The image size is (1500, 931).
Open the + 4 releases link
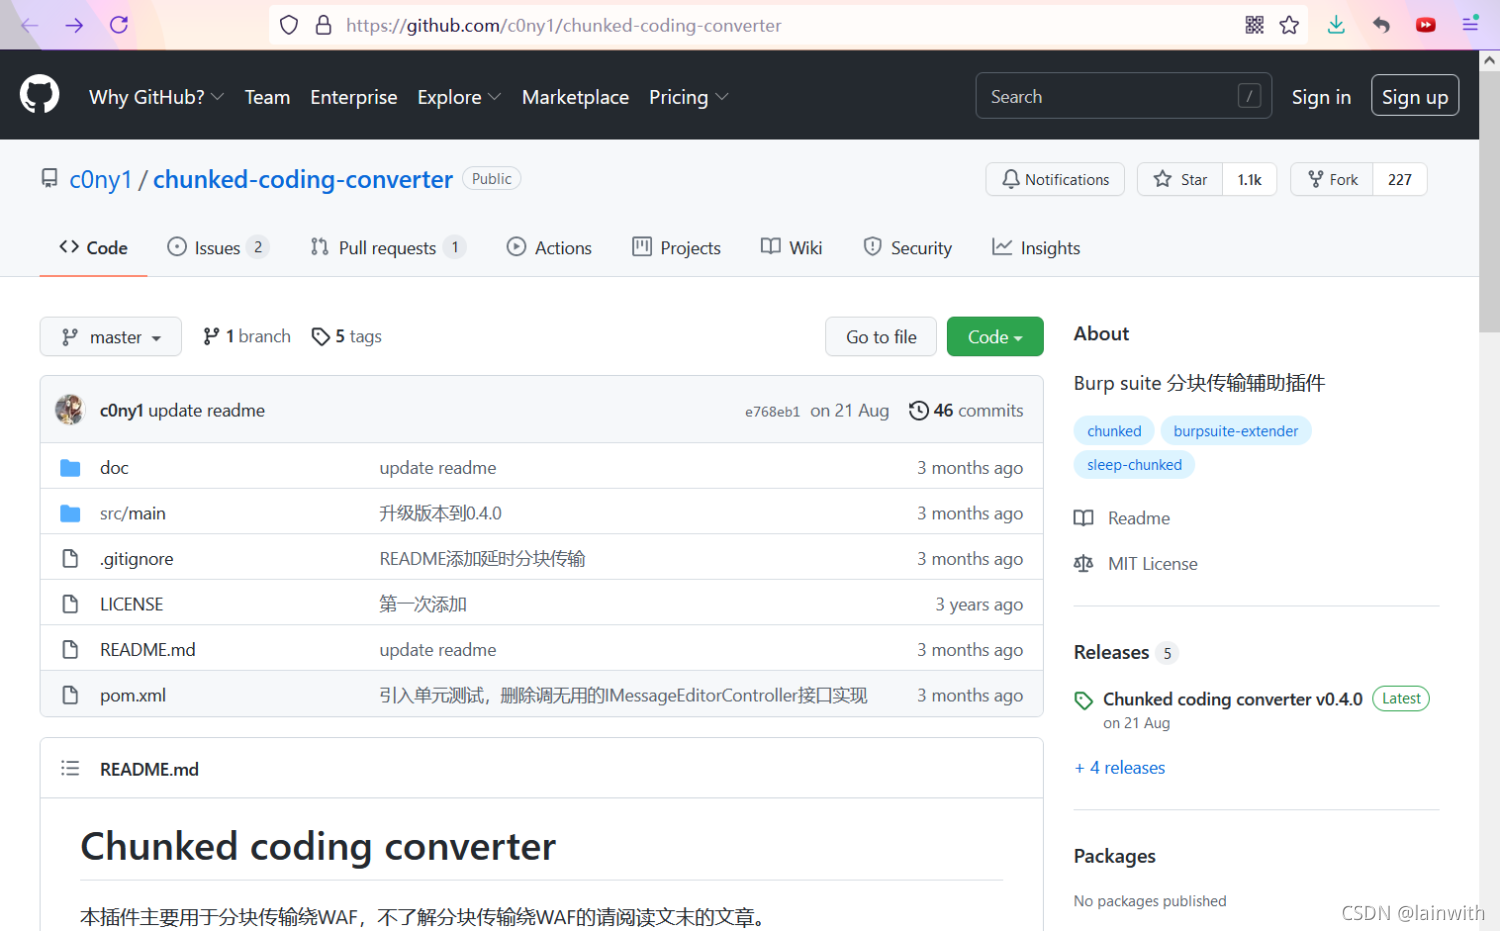click(x=1120, y=768)
